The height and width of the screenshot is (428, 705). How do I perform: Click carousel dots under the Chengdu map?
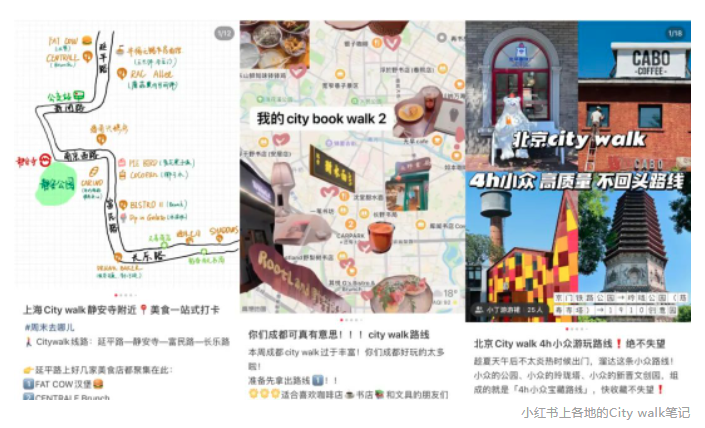pyautogui.click(x=351, y=320)
